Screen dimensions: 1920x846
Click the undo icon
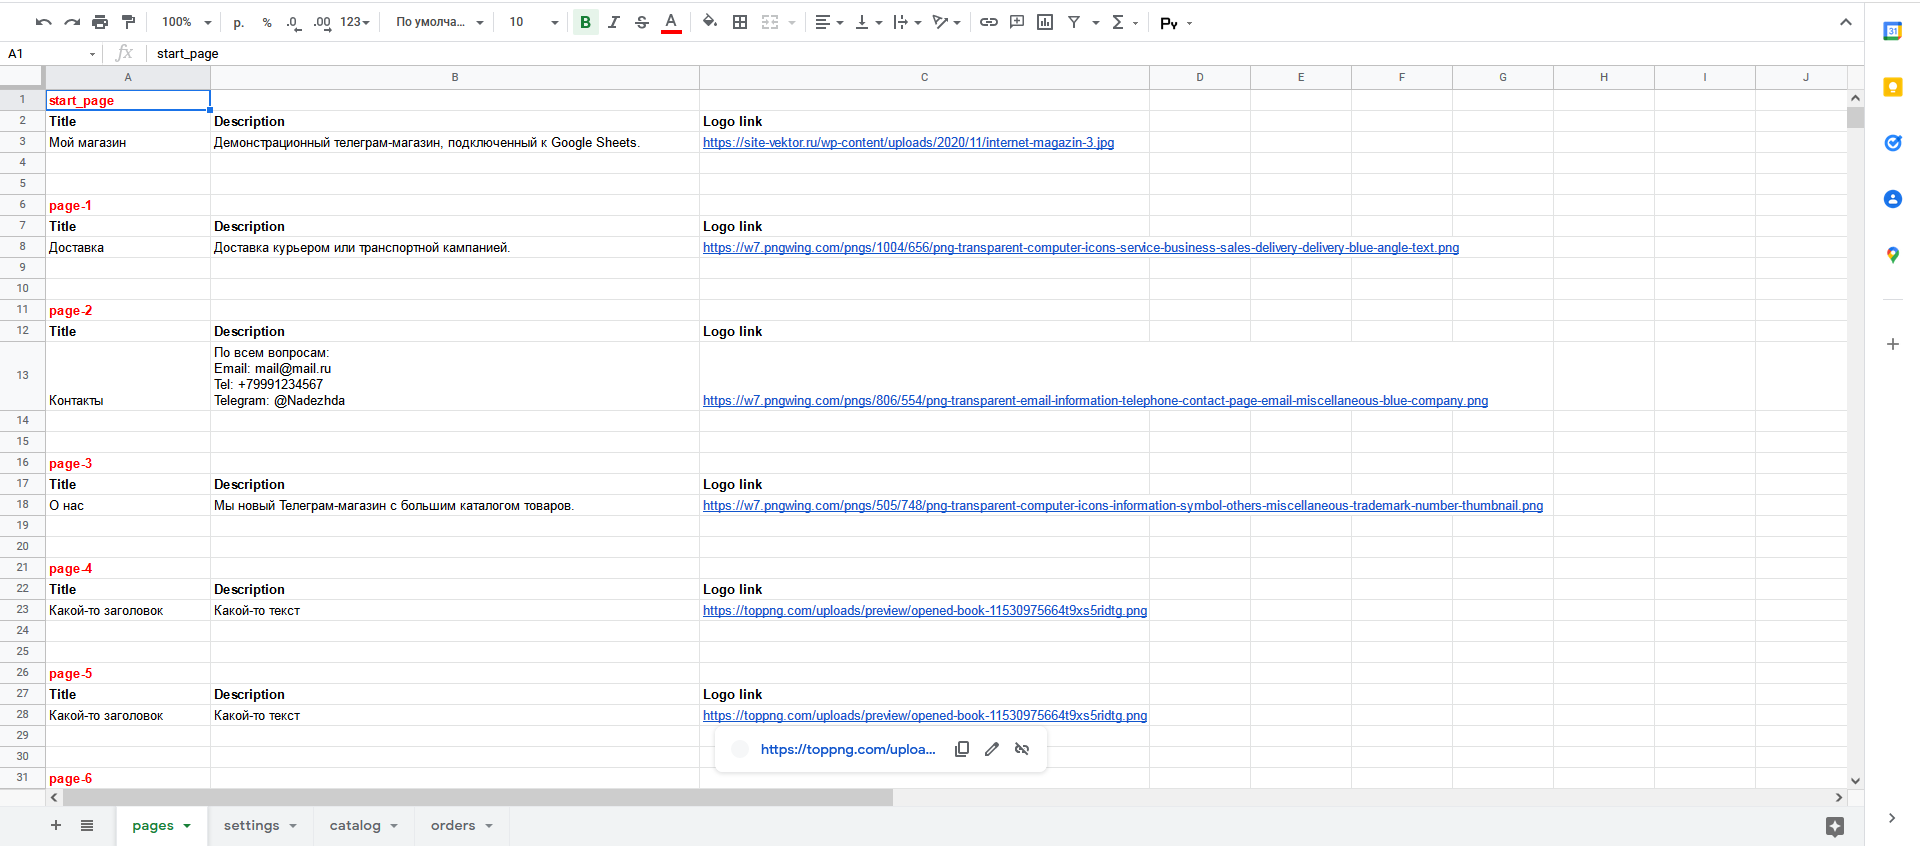tap(43, 22)
